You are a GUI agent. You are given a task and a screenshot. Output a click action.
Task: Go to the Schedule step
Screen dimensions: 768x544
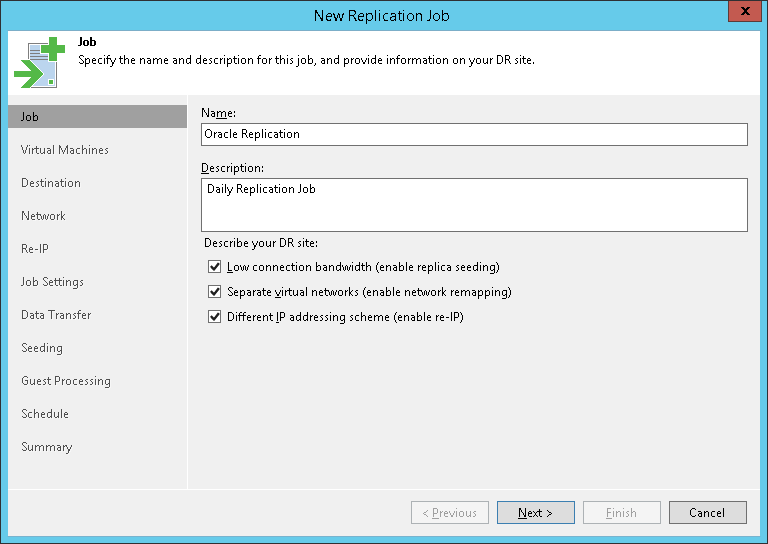tap(45, 414)
